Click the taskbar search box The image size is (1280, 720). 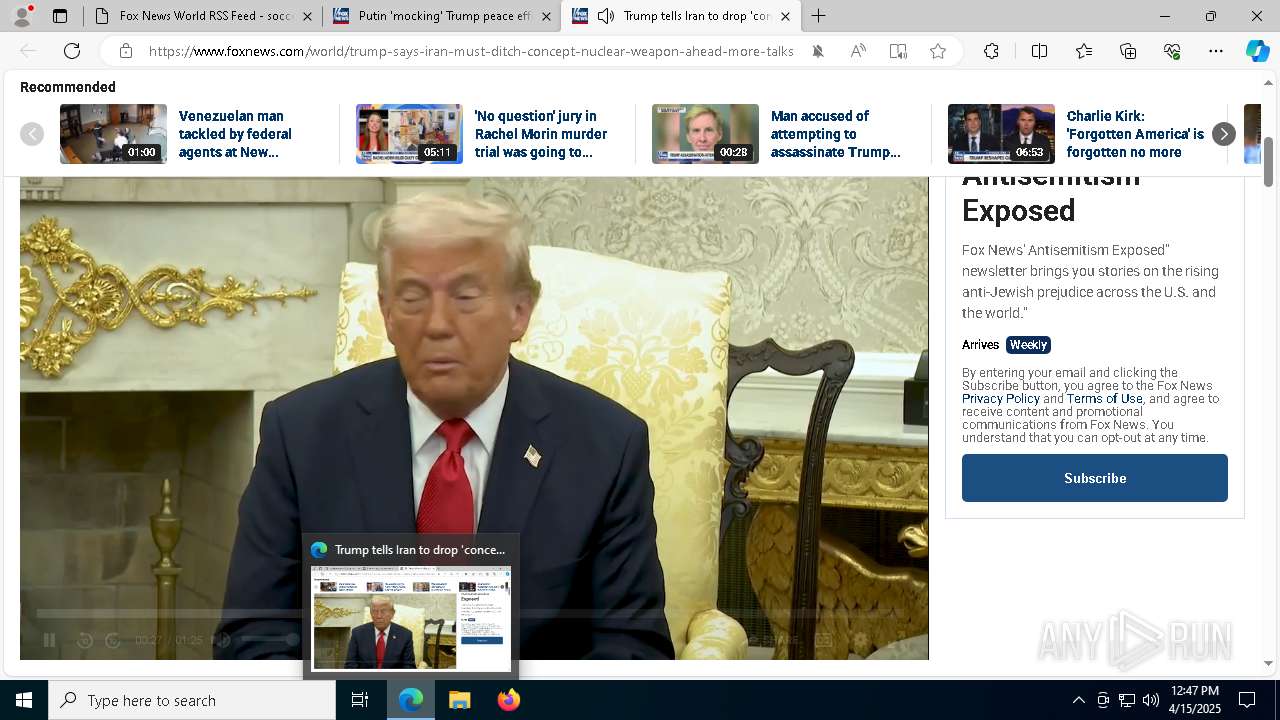coord(192,700)
